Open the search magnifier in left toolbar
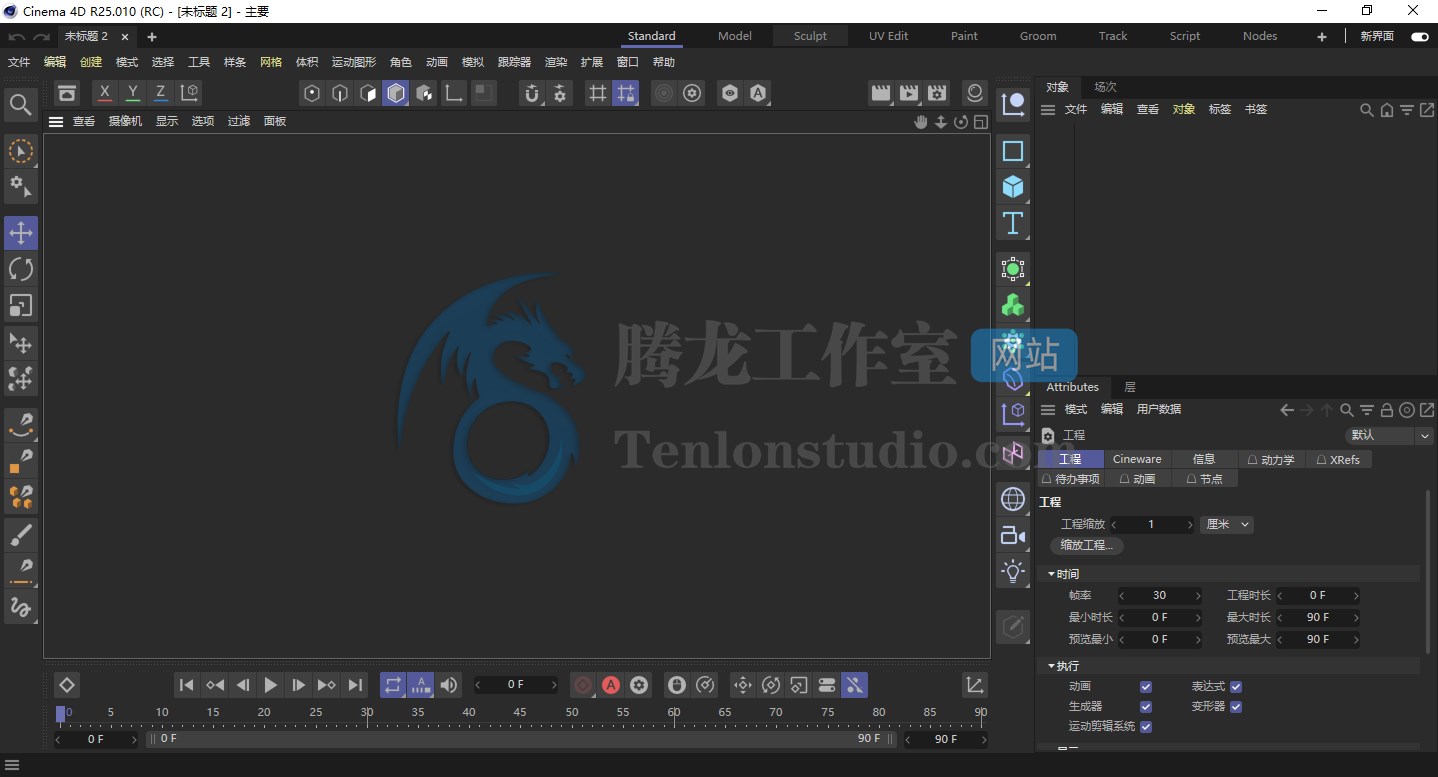This screenshot has width=1438, height=777. pos(21,105)
